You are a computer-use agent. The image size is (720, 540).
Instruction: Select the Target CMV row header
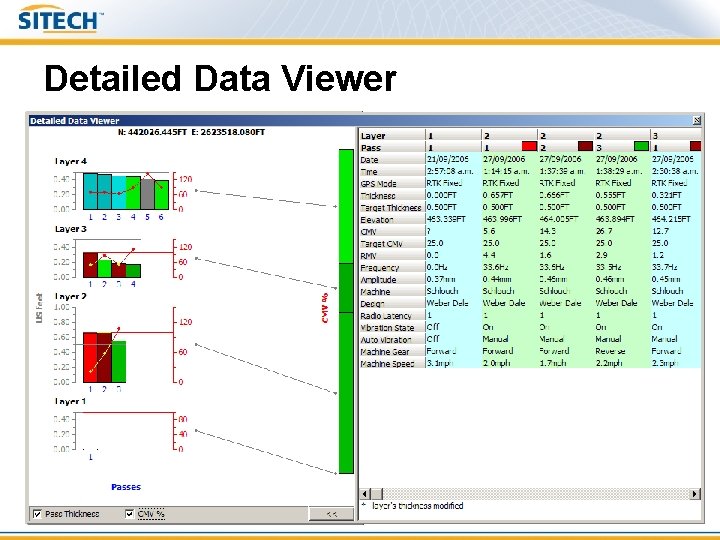click(x=392, y=244)
